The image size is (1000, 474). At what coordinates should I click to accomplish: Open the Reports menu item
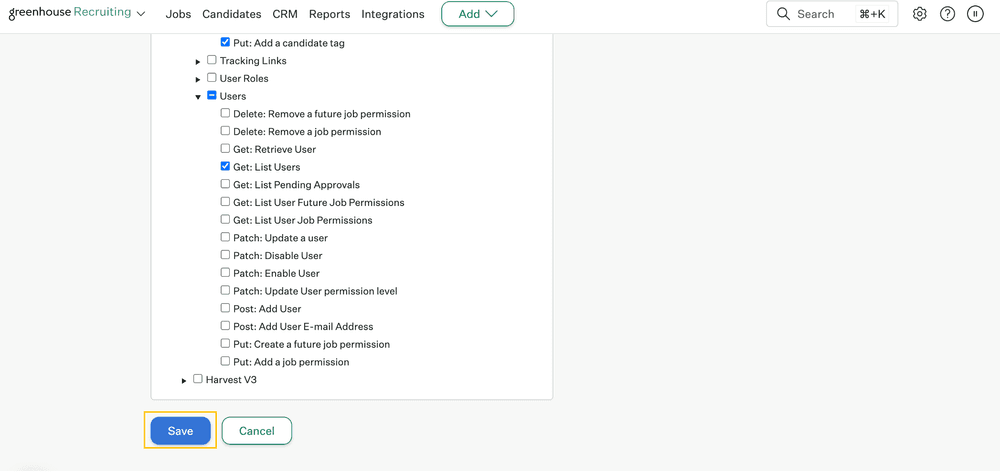(329, 14)
